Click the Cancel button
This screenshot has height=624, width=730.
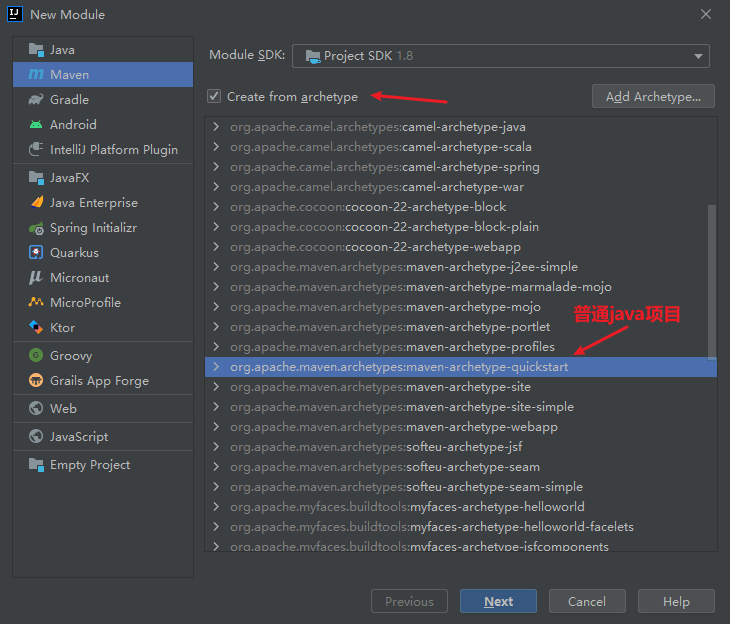[587, 601]
